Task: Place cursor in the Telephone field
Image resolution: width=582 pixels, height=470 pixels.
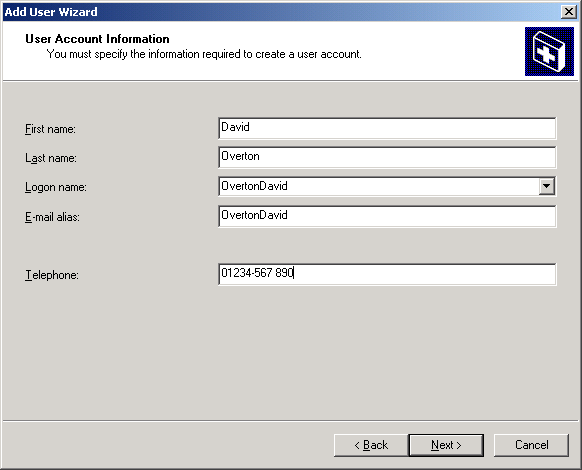Action: pyautogui.click(x=387, y=274)
